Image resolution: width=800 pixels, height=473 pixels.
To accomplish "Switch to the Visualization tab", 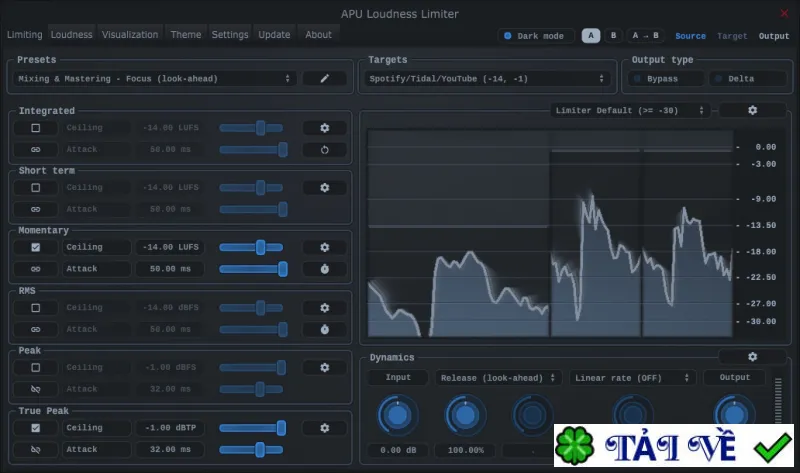I will (130, 35).
